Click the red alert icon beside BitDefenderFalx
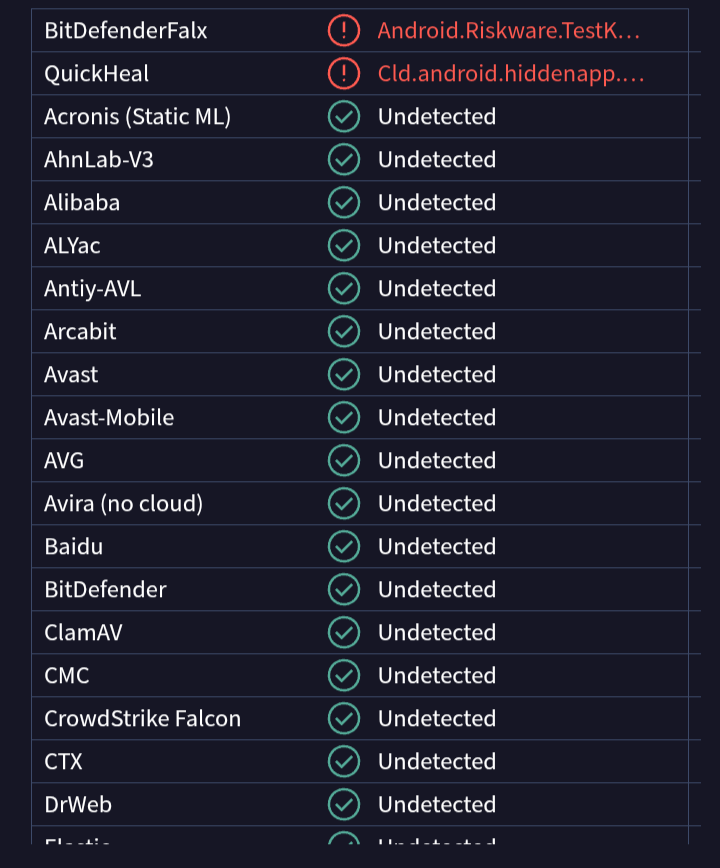The height and width of the screenshot is (868, 720). 343,30
